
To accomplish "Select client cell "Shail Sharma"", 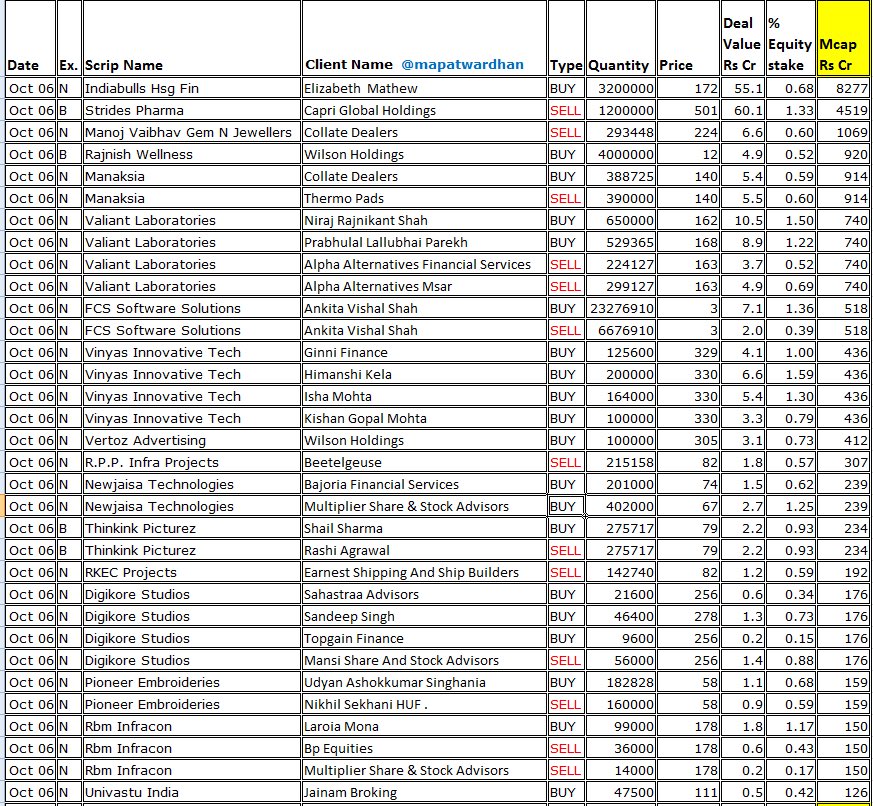I will 424,528.
